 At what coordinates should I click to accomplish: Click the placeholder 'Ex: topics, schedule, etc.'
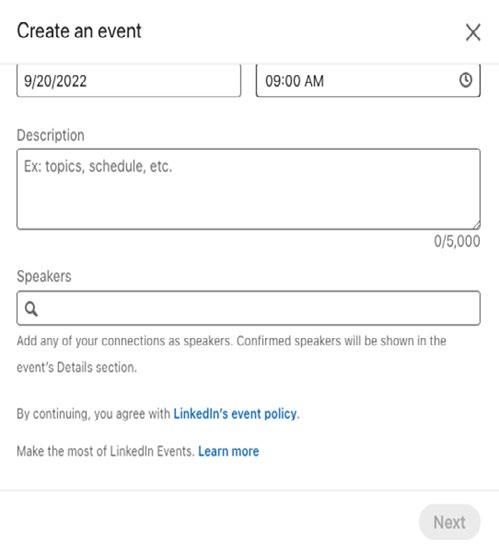[98, 166]
